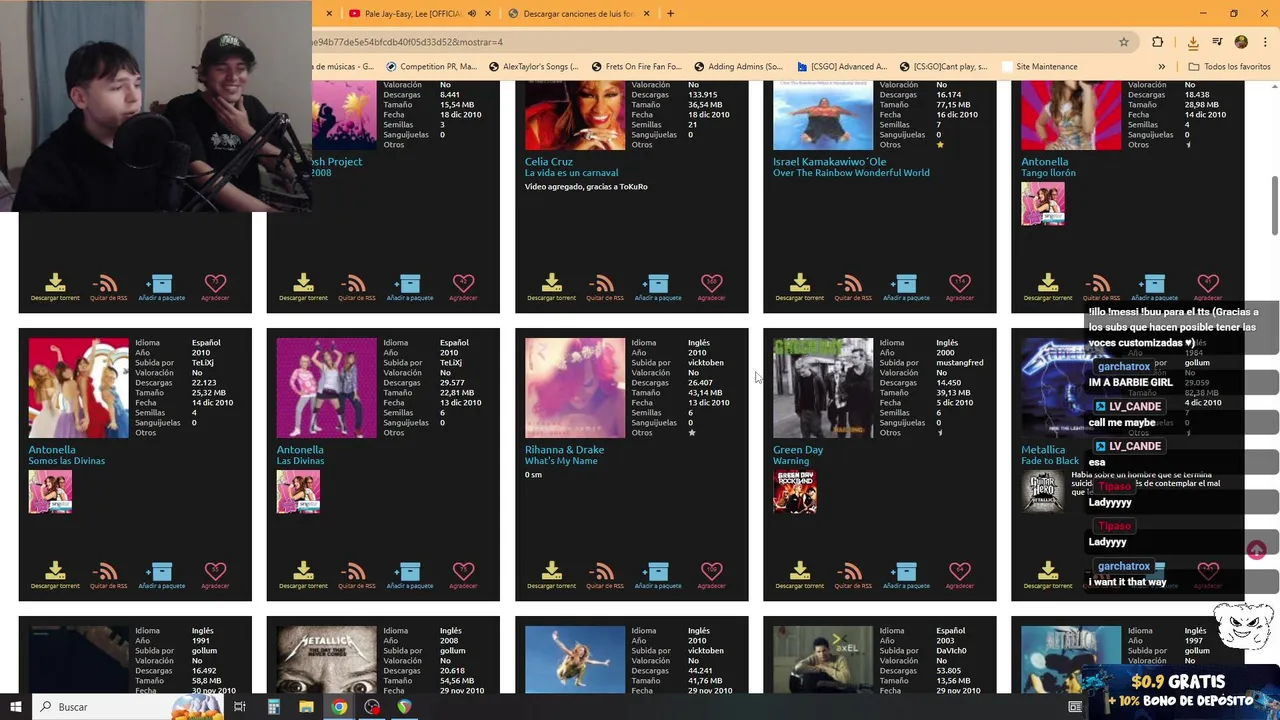1280x720 pixels.
Task: Add Green Day Warning to package
Action: [906, 575]
